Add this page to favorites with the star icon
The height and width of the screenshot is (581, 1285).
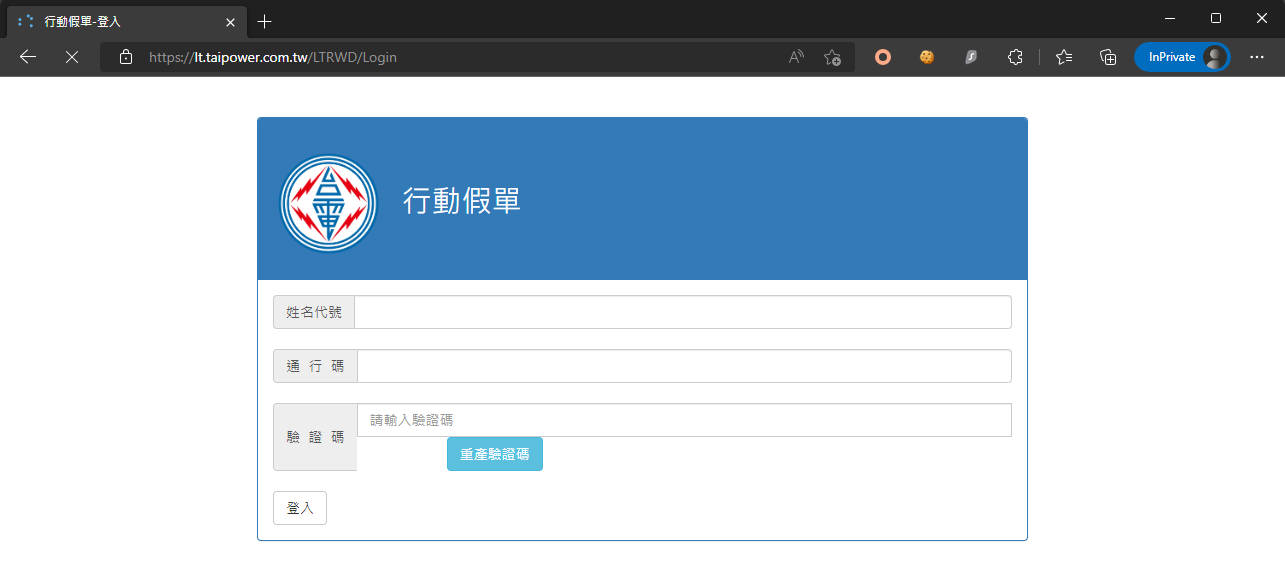[832, 57]
